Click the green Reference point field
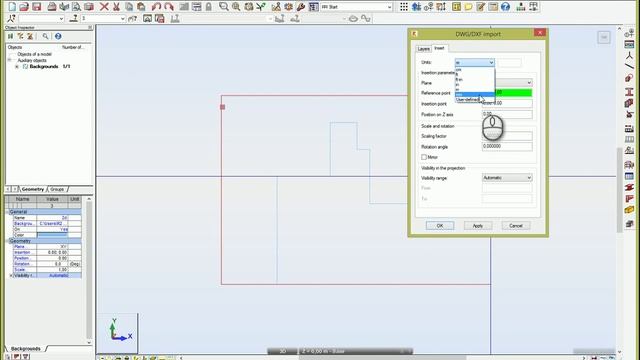The height and width of the screenshot is (360, 640). pyautogui.click(x=513, y=93)
